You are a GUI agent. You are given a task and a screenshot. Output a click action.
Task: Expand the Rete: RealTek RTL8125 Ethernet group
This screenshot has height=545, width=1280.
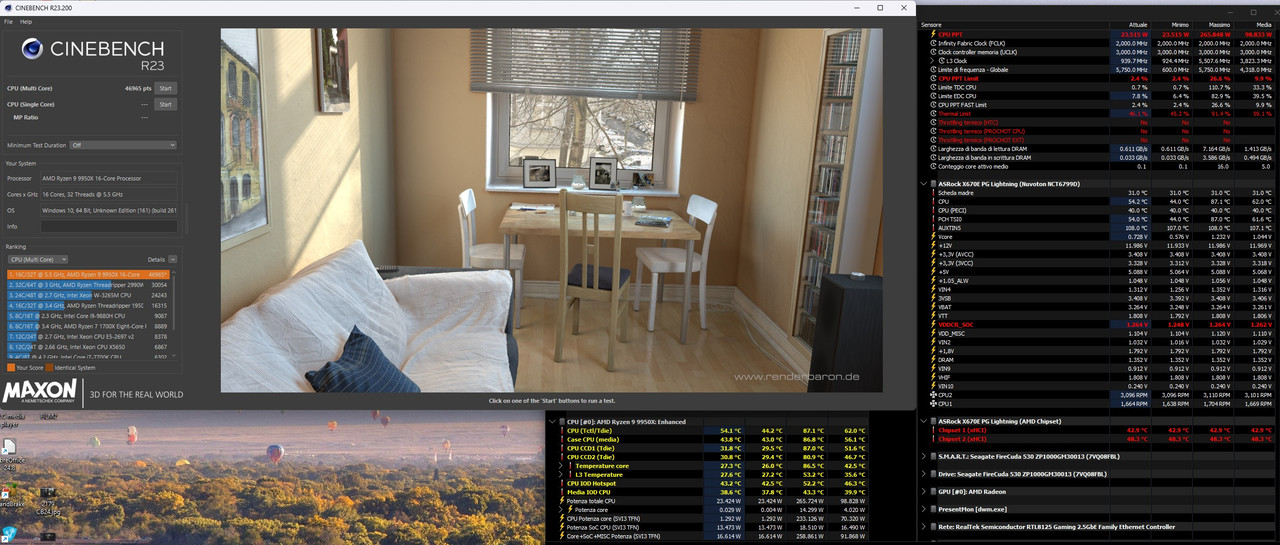tap(923, 527)
